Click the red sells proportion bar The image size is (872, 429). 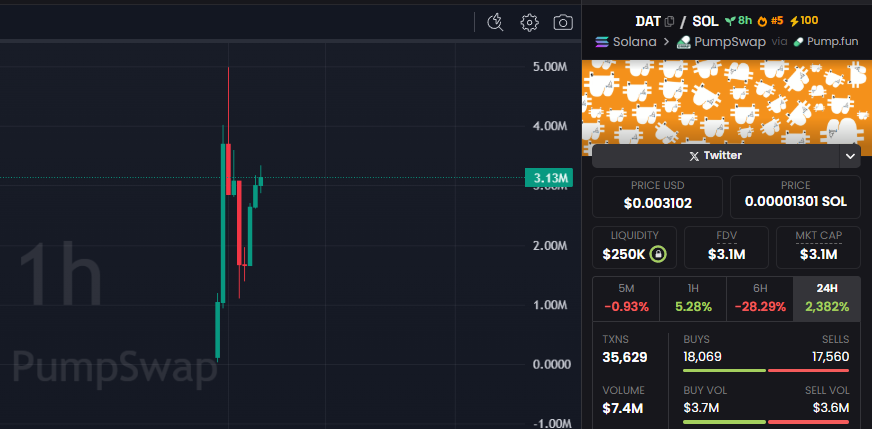tap(809, 370)
